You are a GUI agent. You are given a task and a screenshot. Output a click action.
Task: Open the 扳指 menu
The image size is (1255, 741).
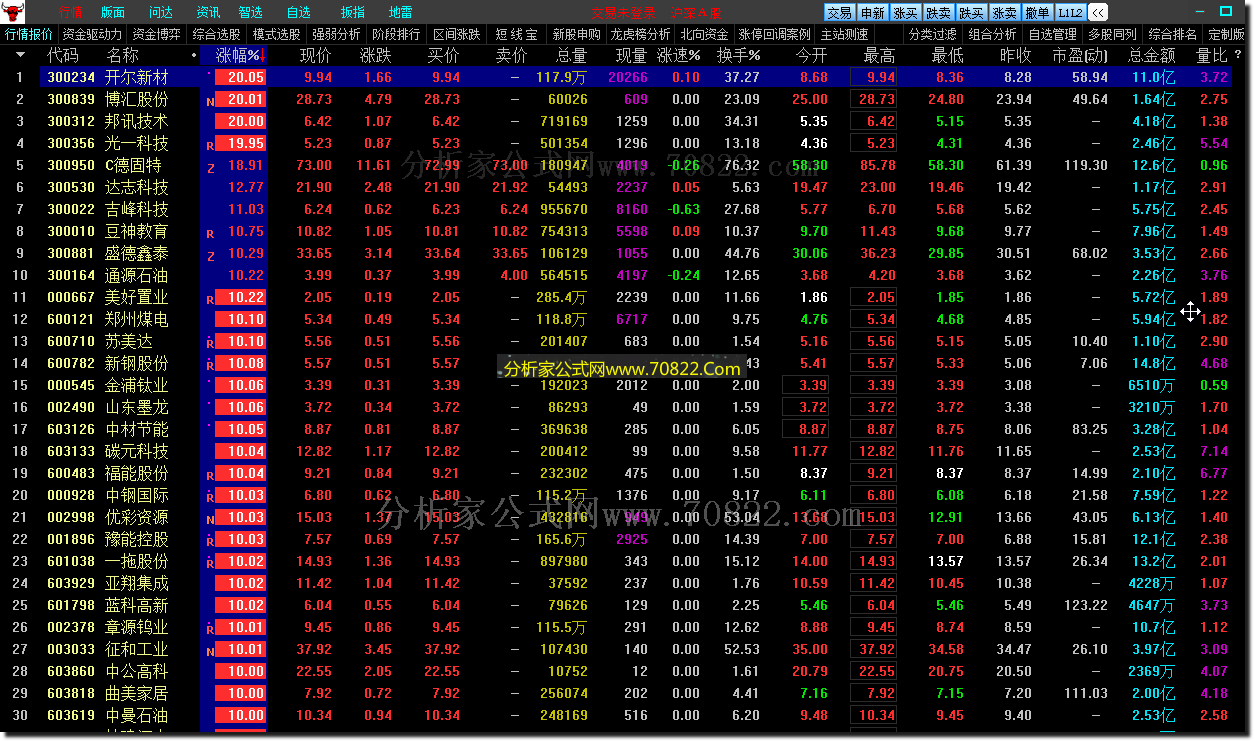point(353,13)
